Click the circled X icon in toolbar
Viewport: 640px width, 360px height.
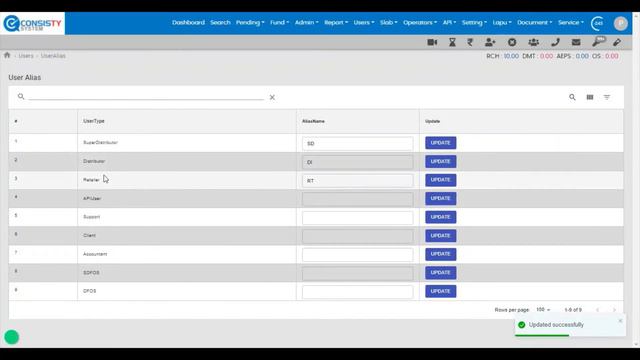pyautogui.click(x=512, y=42)
